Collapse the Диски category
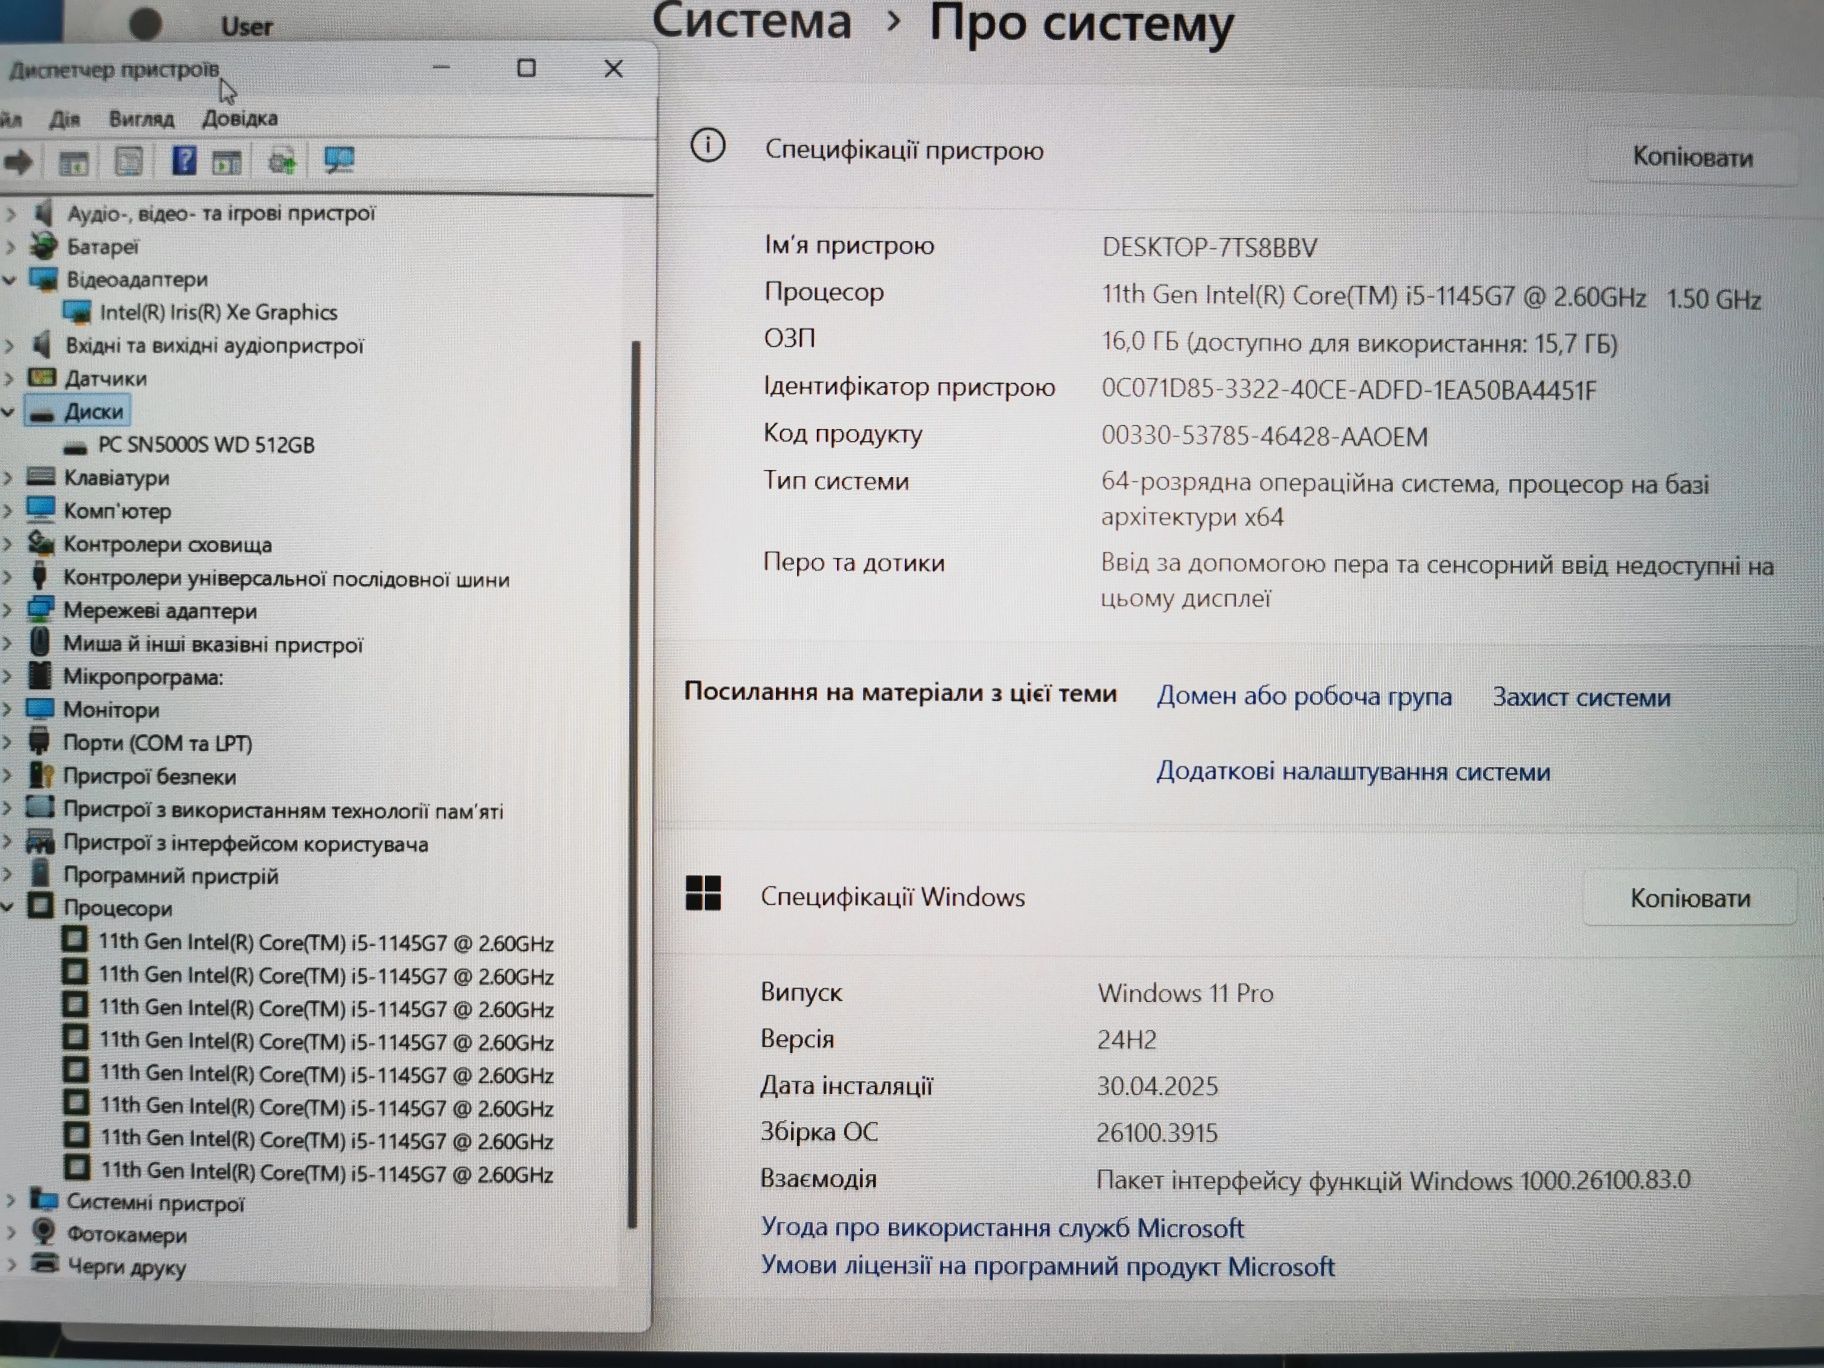 point(10,411)
